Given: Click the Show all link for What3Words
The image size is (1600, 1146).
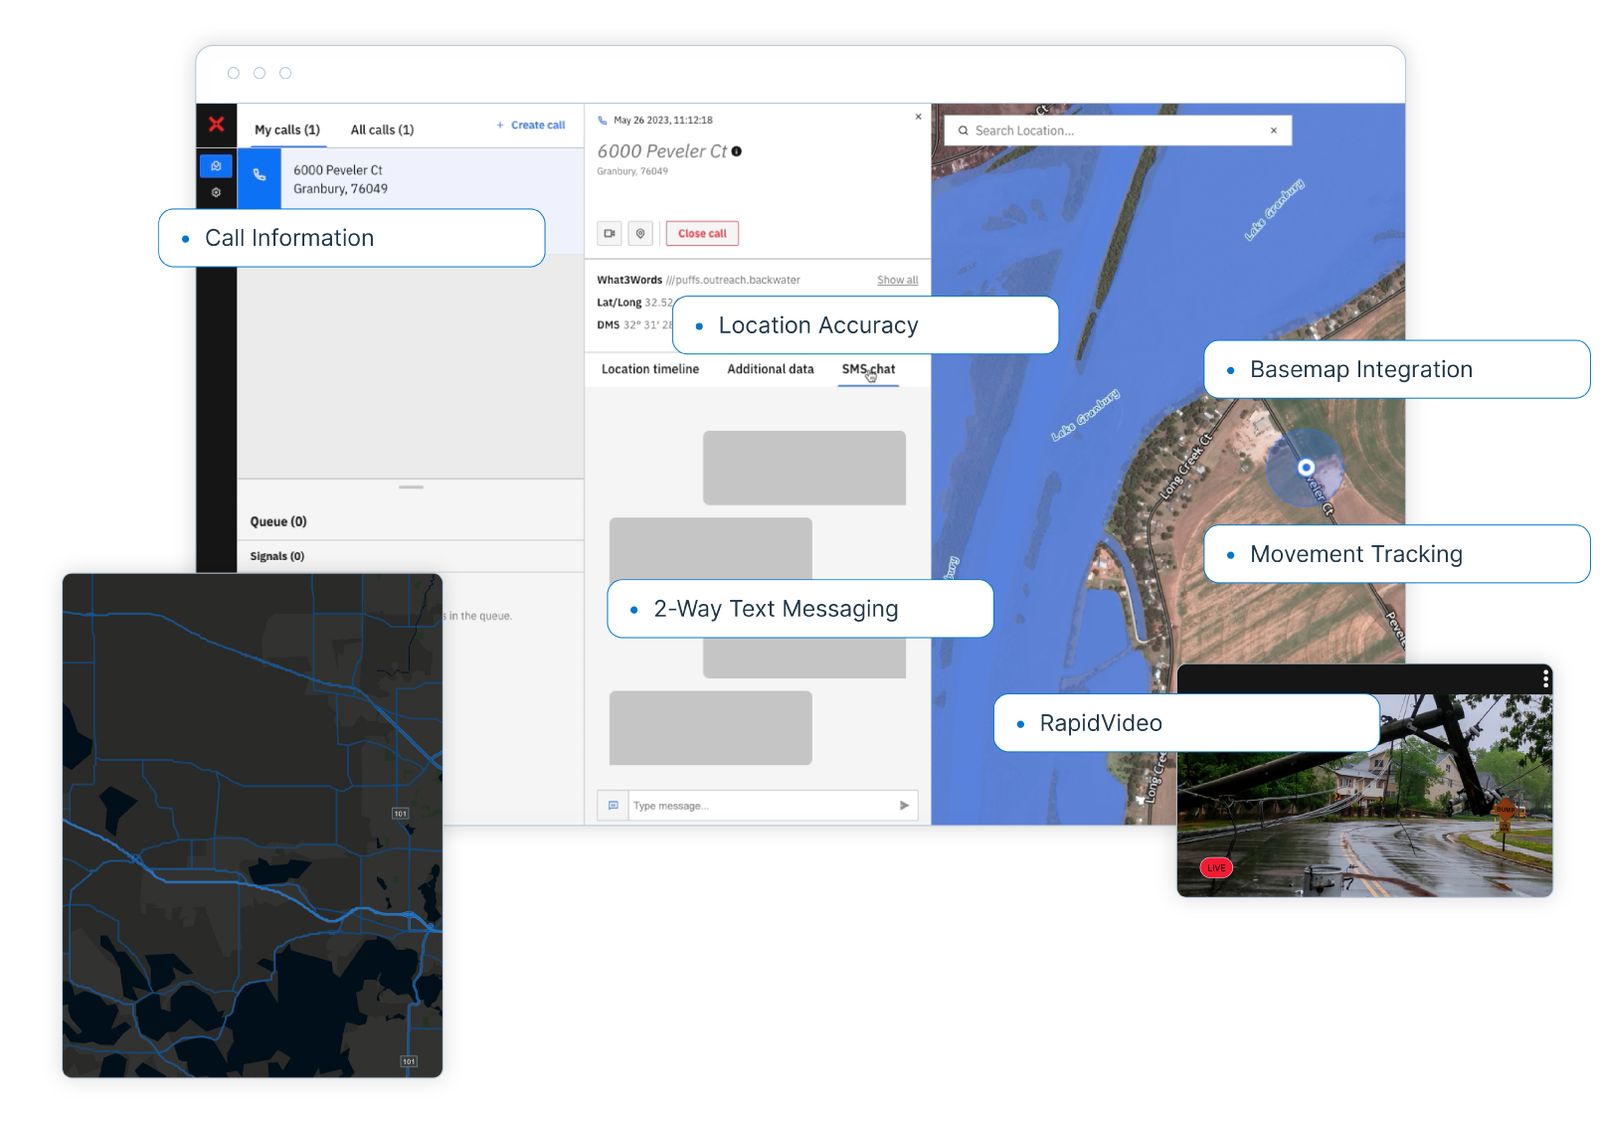Looking at the screenshot, I should pos(896,280).
